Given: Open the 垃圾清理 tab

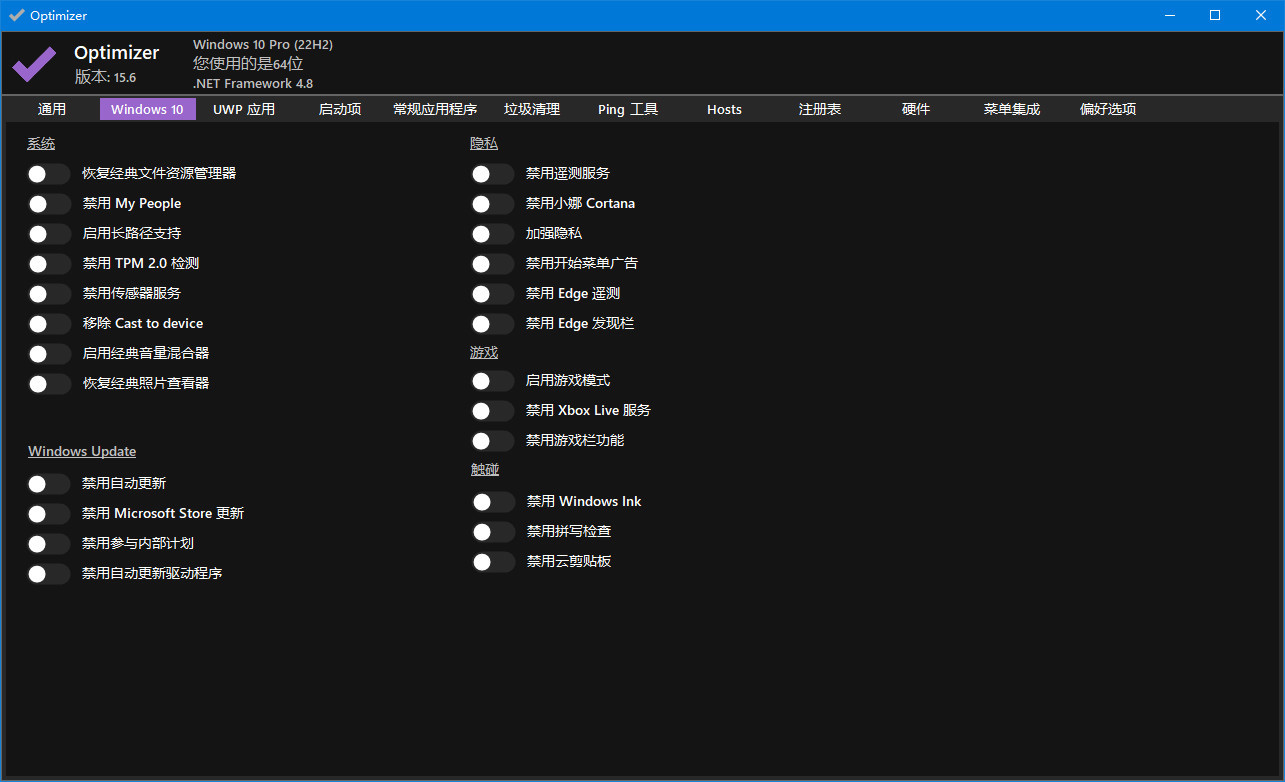Looking at the screenshot, I should [x=532, y=109].
